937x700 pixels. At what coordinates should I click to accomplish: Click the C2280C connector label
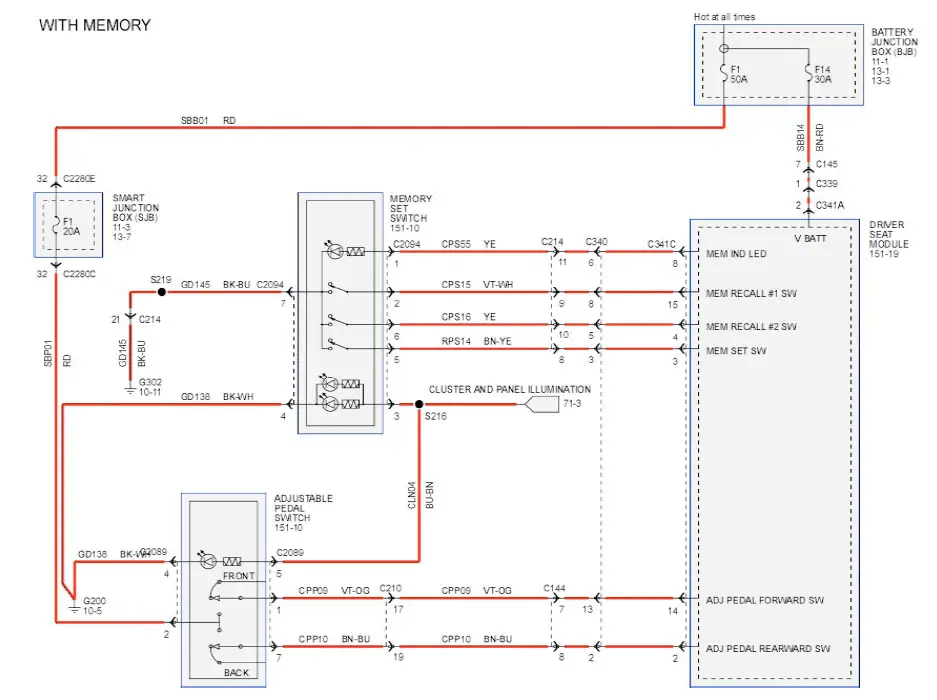pos(79,274)
